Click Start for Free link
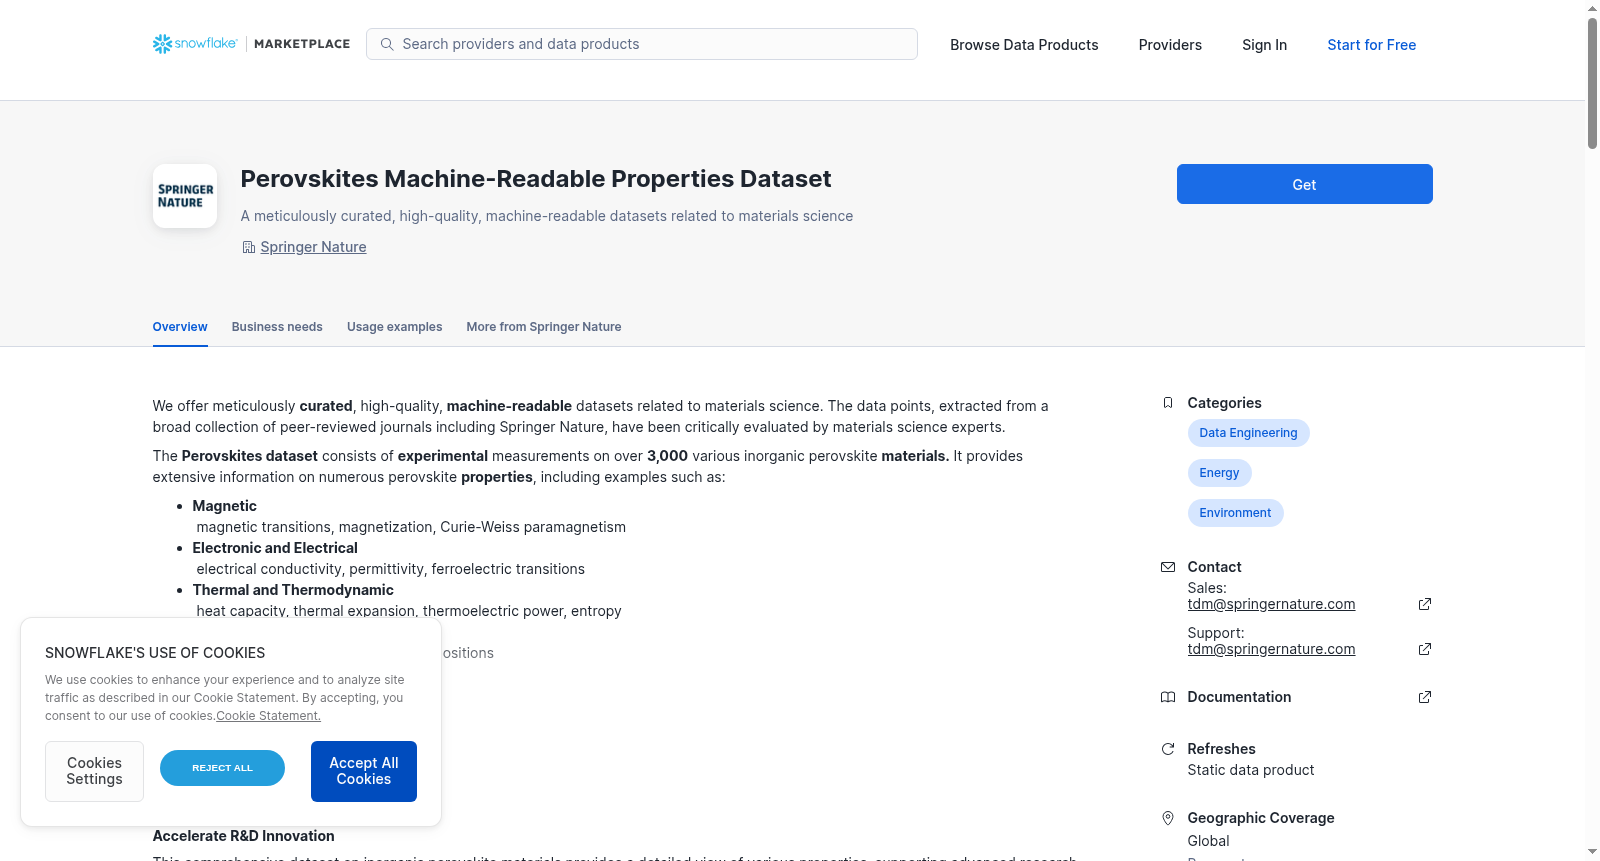Screen dimensions: 1600x861 coord(1371,45)
